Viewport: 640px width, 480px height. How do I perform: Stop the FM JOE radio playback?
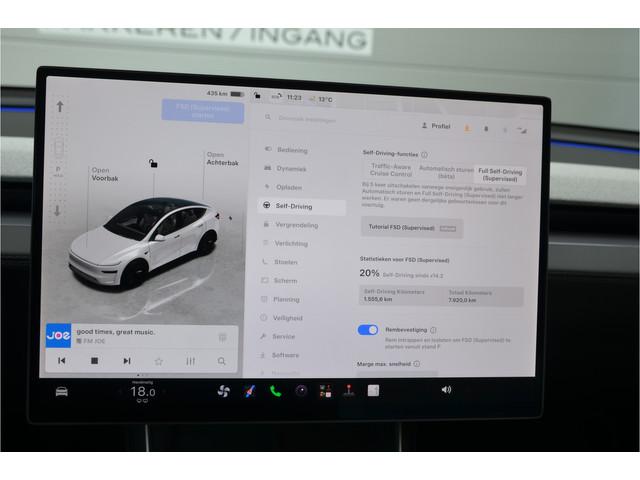94,361
